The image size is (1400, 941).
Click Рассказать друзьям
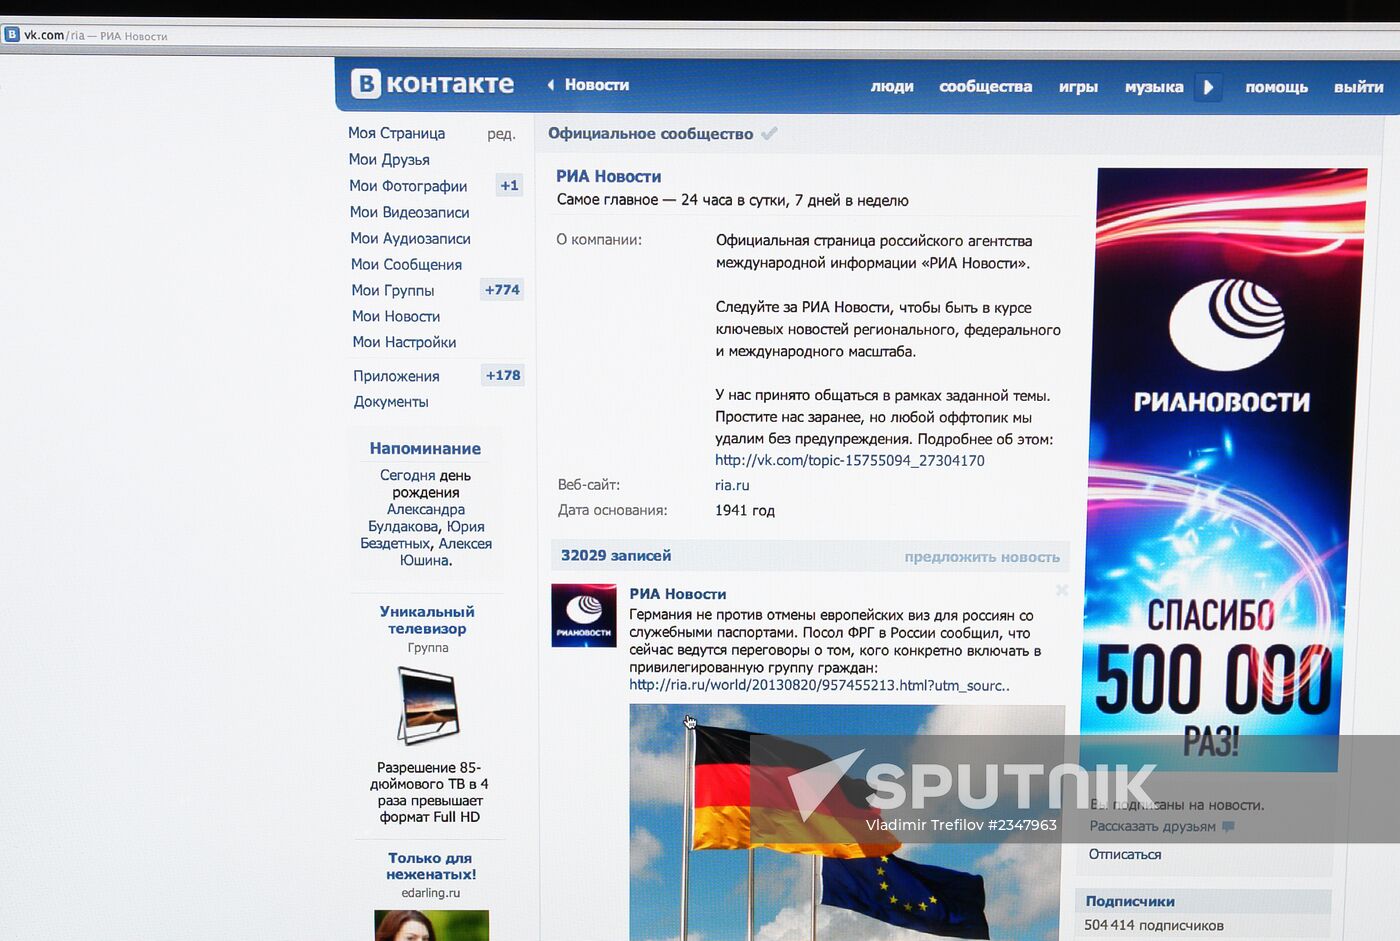1152,826
